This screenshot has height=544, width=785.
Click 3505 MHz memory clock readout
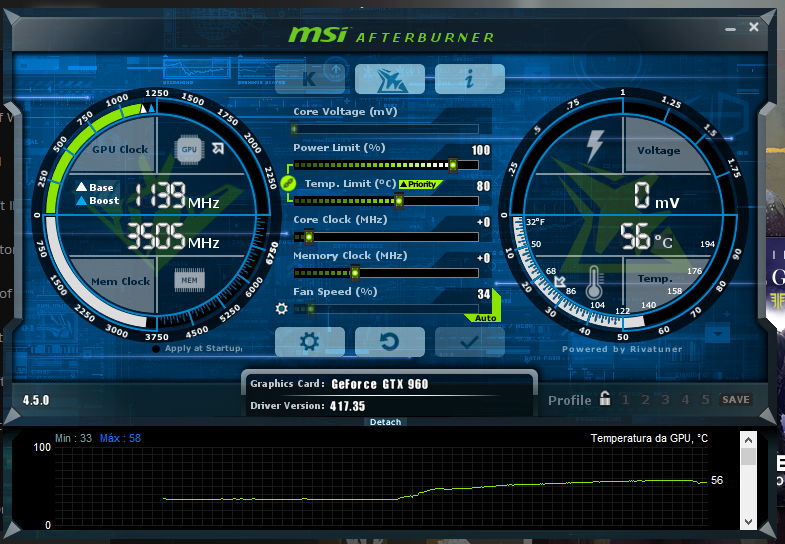point(173,237)
